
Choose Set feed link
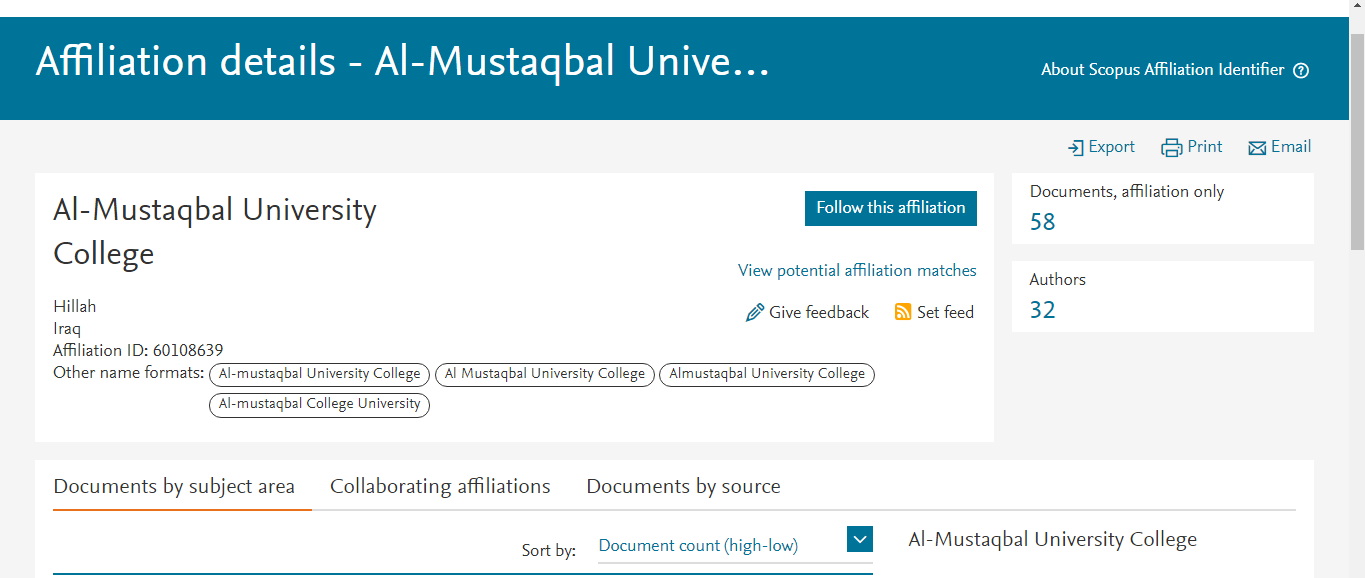click(x=945, y=313)
